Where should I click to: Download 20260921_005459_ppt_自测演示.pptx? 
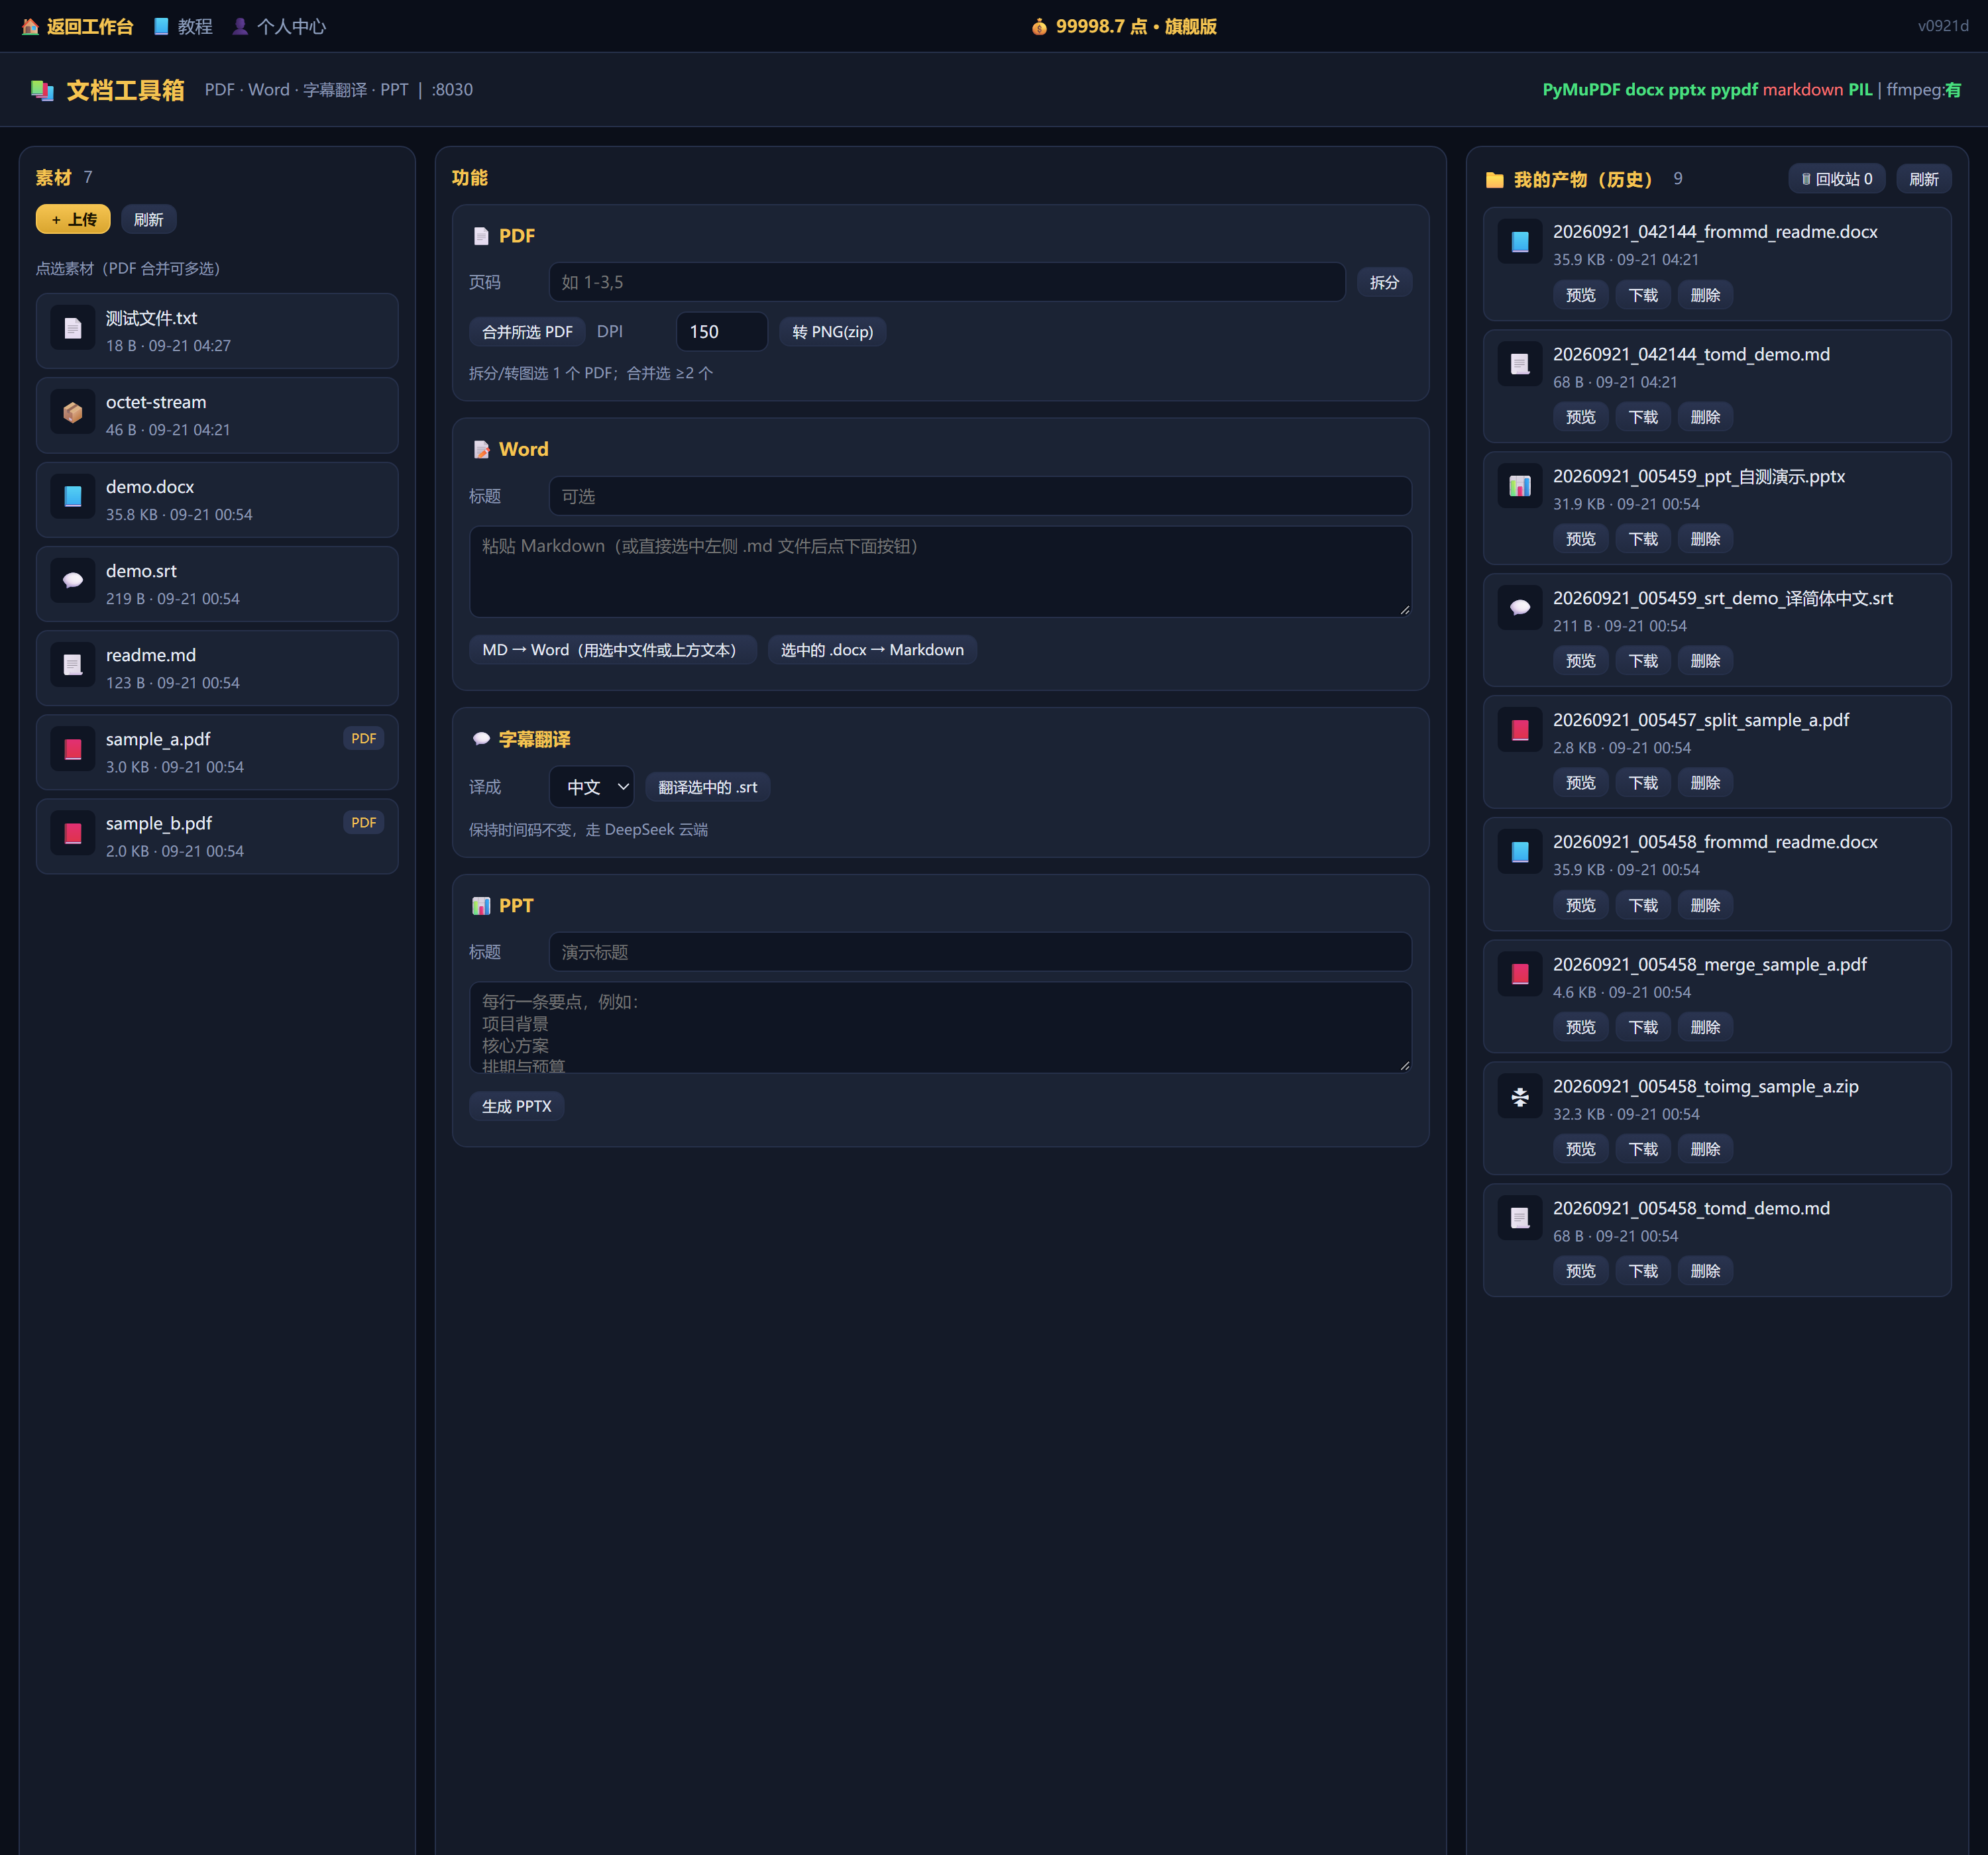click(x=1643, y=539)
